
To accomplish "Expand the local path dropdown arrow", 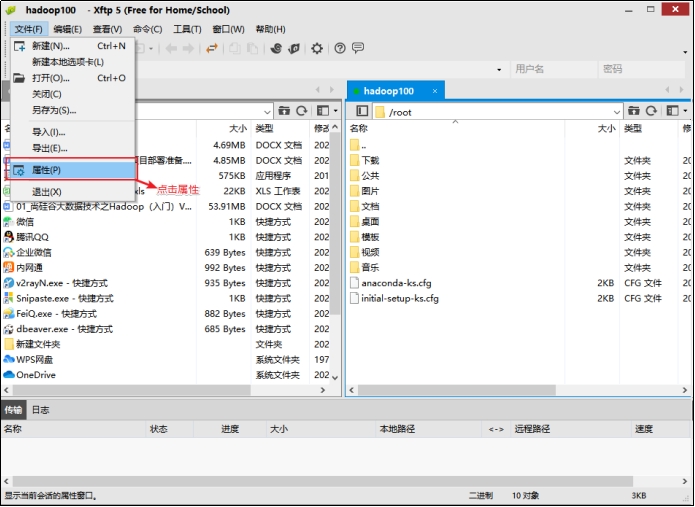I will pos(267,112).
